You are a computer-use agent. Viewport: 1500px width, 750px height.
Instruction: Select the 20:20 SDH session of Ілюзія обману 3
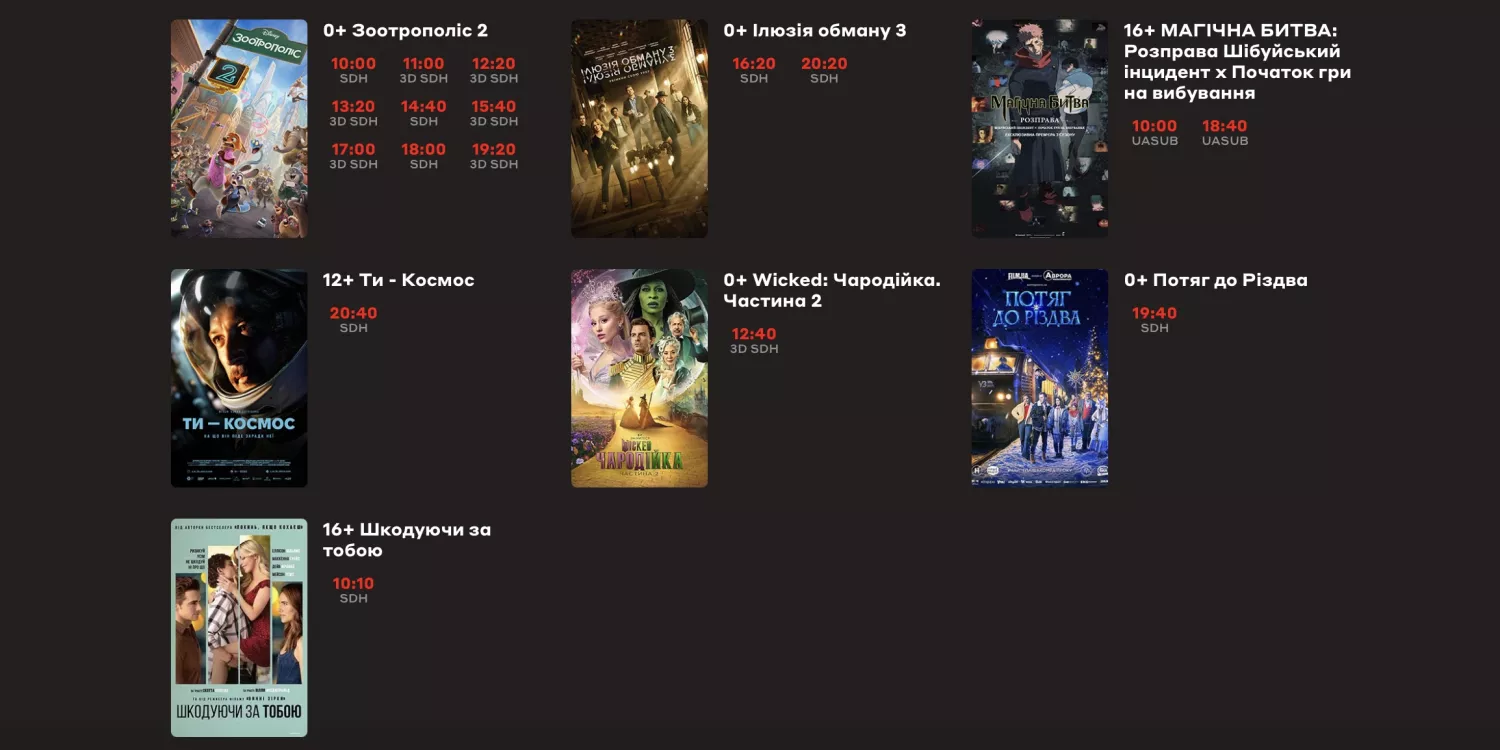click(x=824, y=63)
